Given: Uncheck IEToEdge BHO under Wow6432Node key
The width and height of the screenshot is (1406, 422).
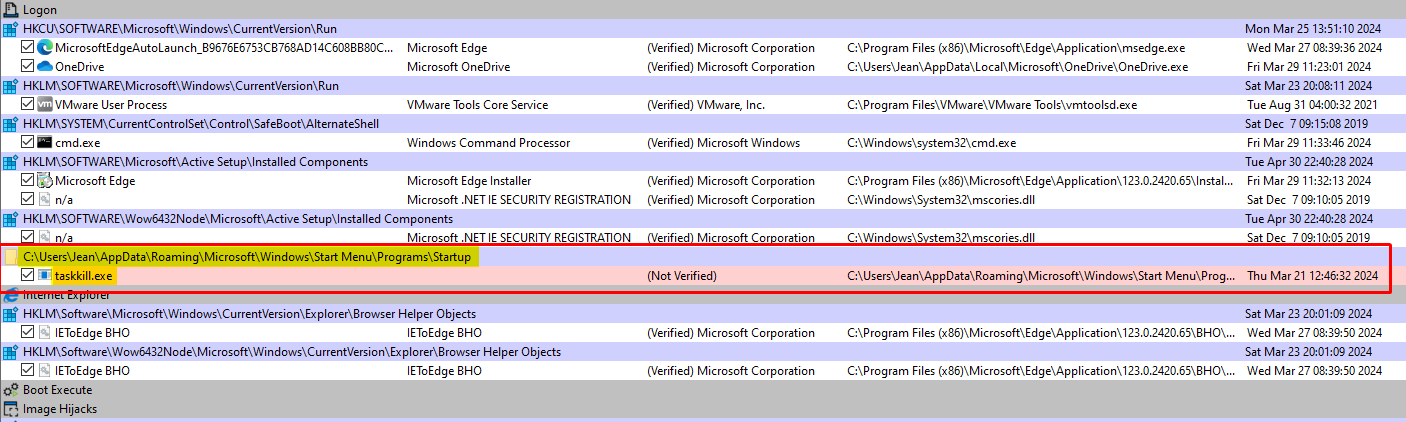Looking at the screenshot, I should (x=28, y=370).
